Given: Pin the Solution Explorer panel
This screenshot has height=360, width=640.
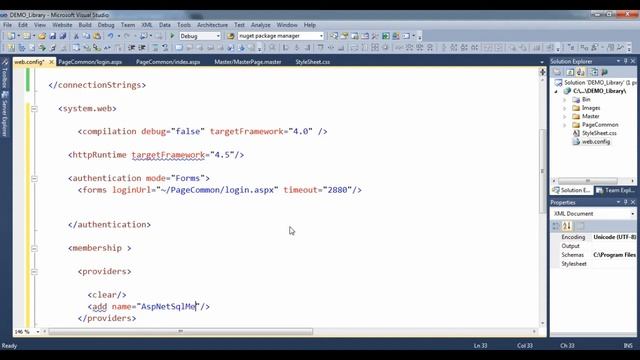Looking at the screenshot, I should click(626, 61).
